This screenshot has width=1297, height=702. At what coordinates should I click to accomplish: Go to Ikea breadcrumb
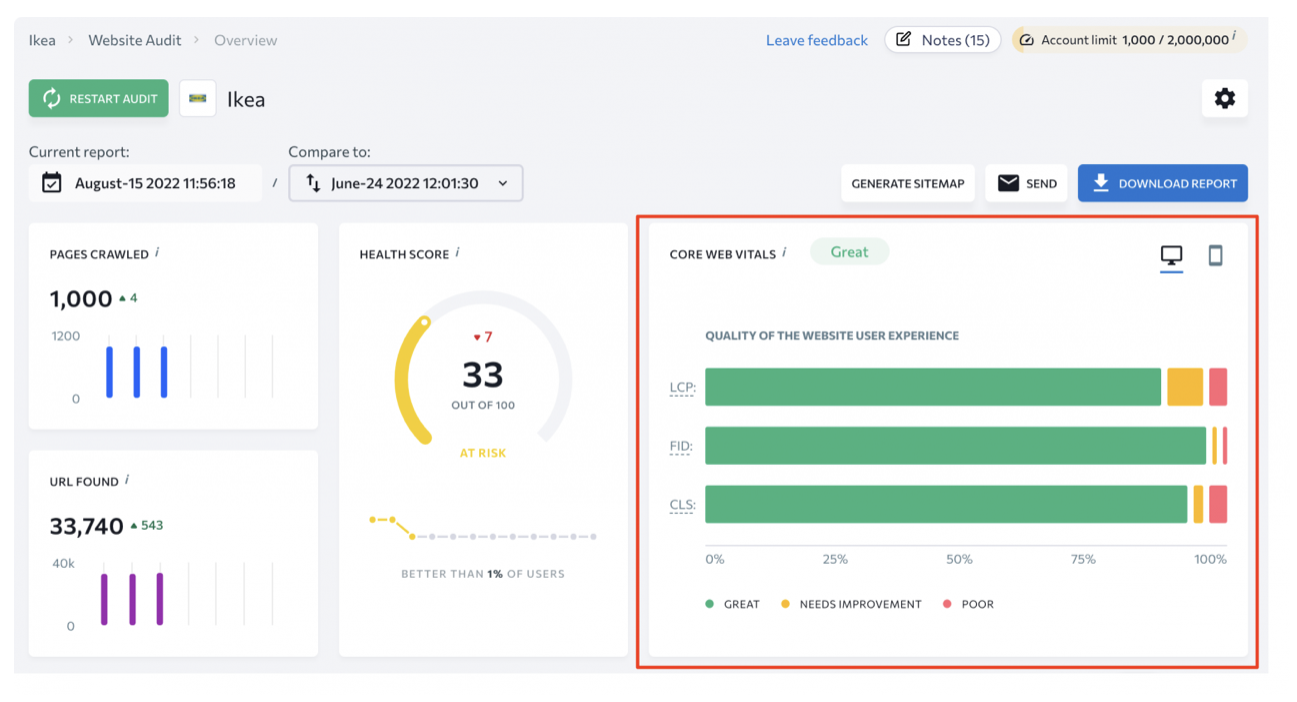point(42,40)
